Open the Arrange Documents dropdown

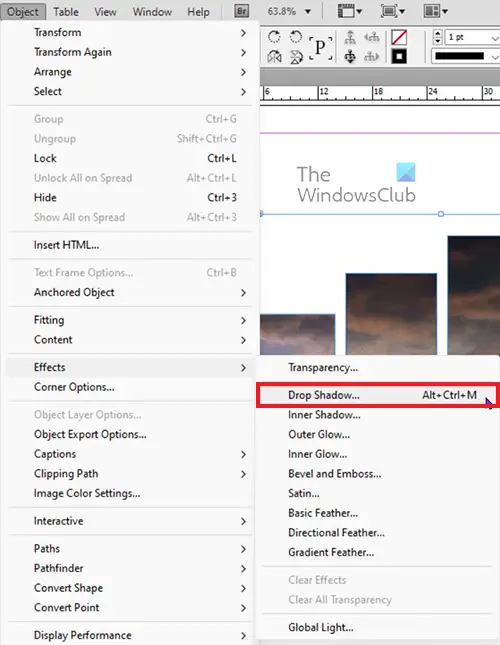[435, 11]
